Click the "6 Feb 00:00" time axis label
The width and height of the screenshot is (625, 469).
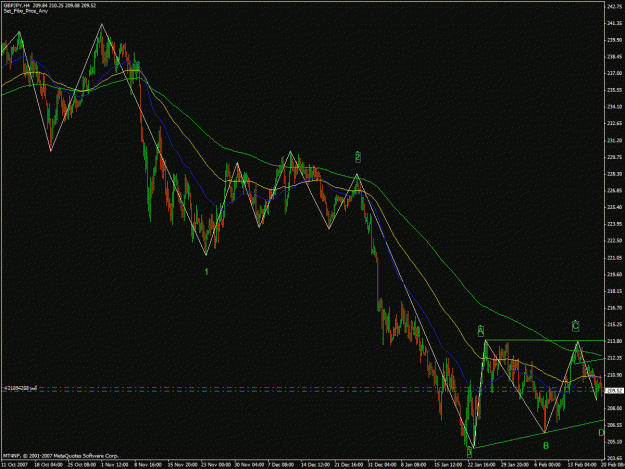pos(548,465)
